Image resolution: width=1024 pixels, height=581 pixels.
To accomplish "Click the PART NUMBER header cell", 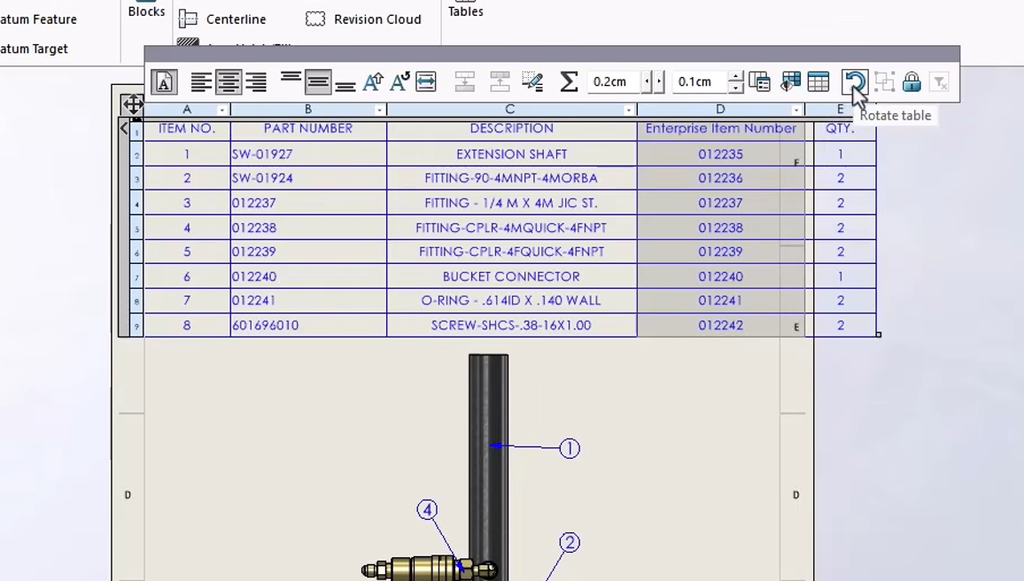I will point(308,129).
